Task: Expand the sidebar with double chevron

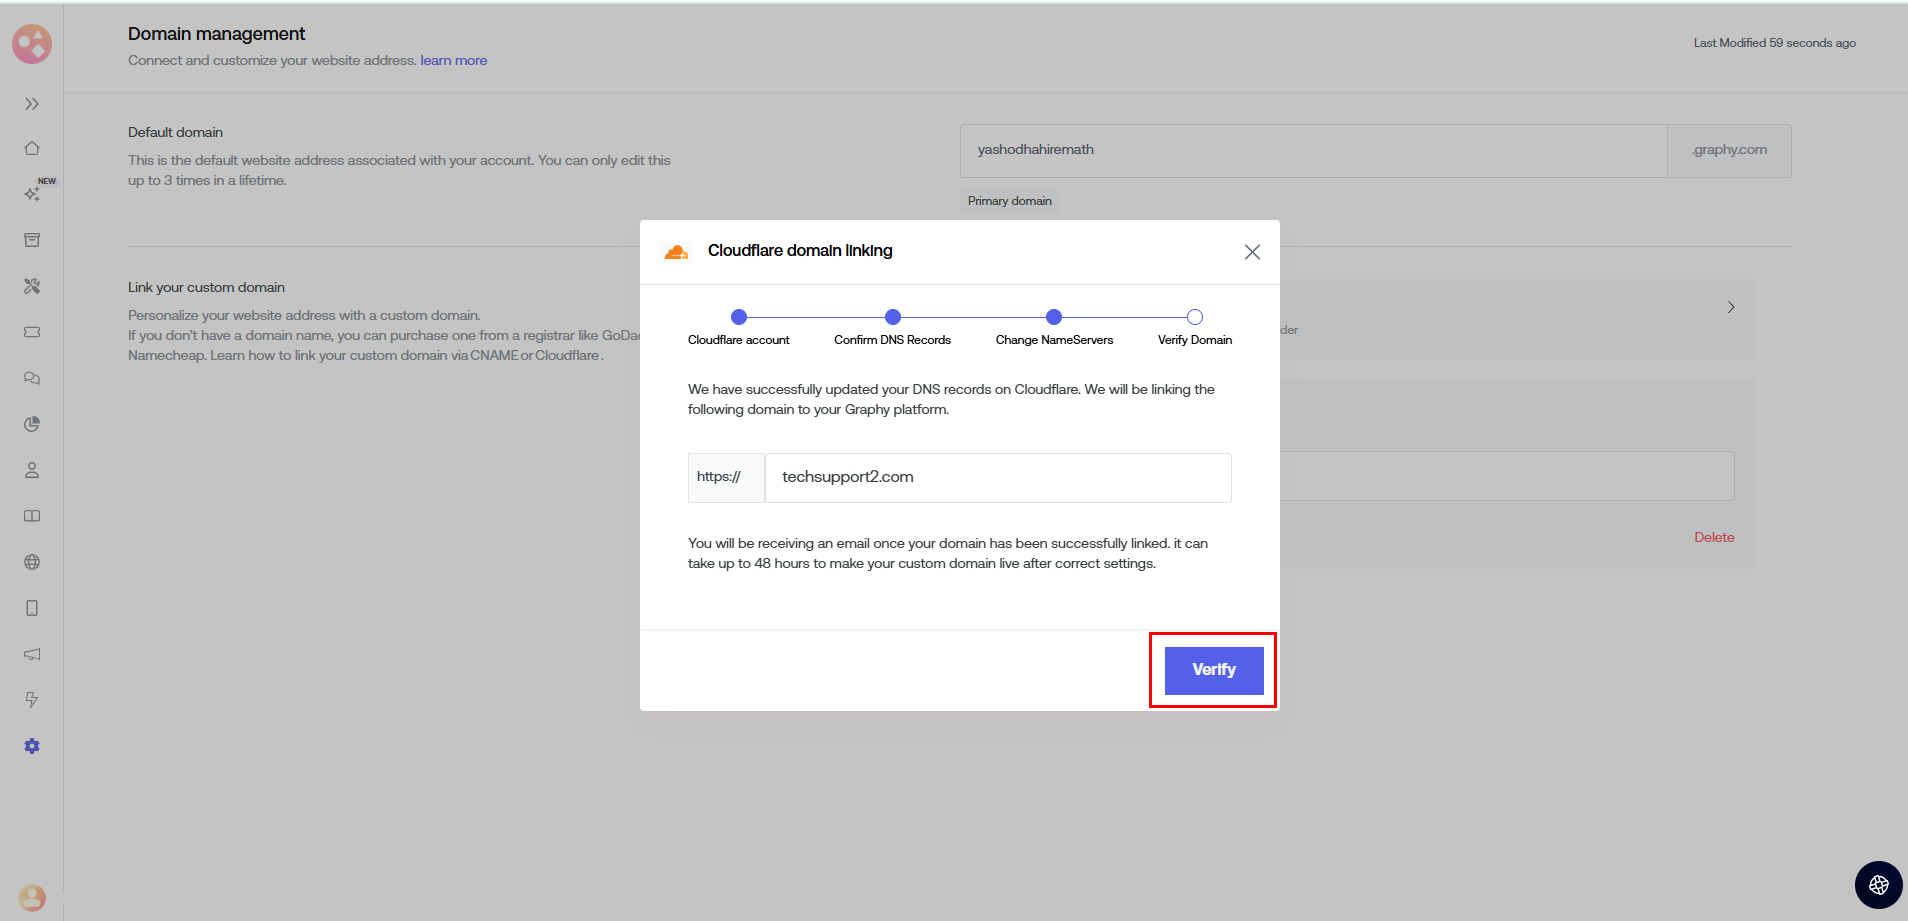Action: (32, 104)
